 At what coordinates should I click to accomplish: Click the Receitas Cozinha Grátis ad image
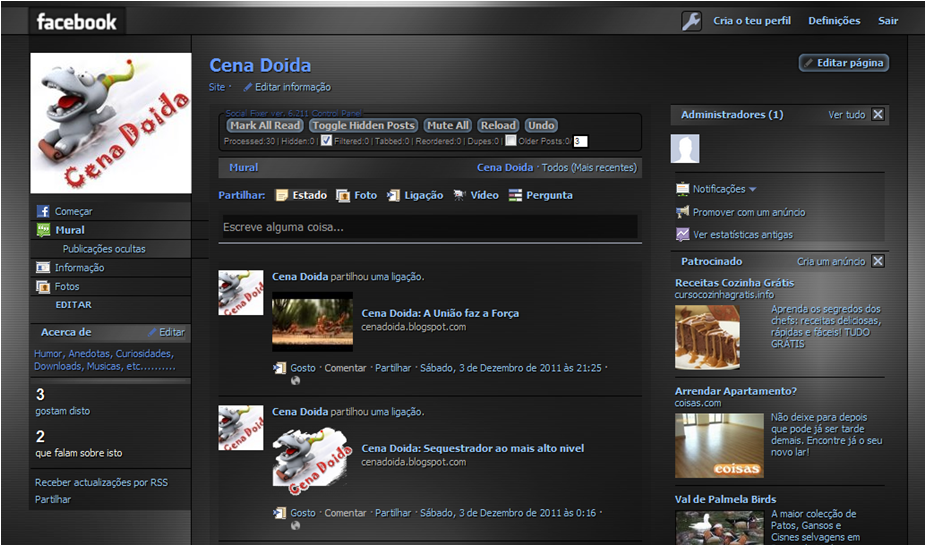(x=707, y=338)
